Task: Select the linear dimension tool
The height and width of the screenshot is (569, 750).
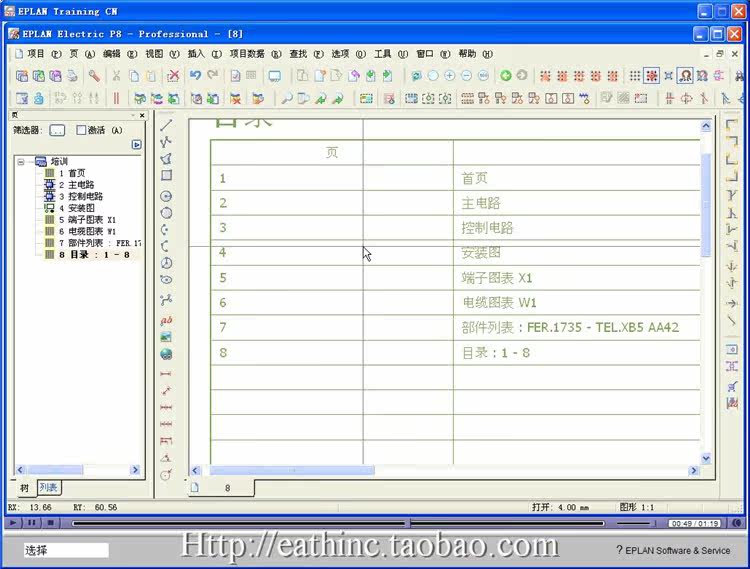Action: [166, 373]
